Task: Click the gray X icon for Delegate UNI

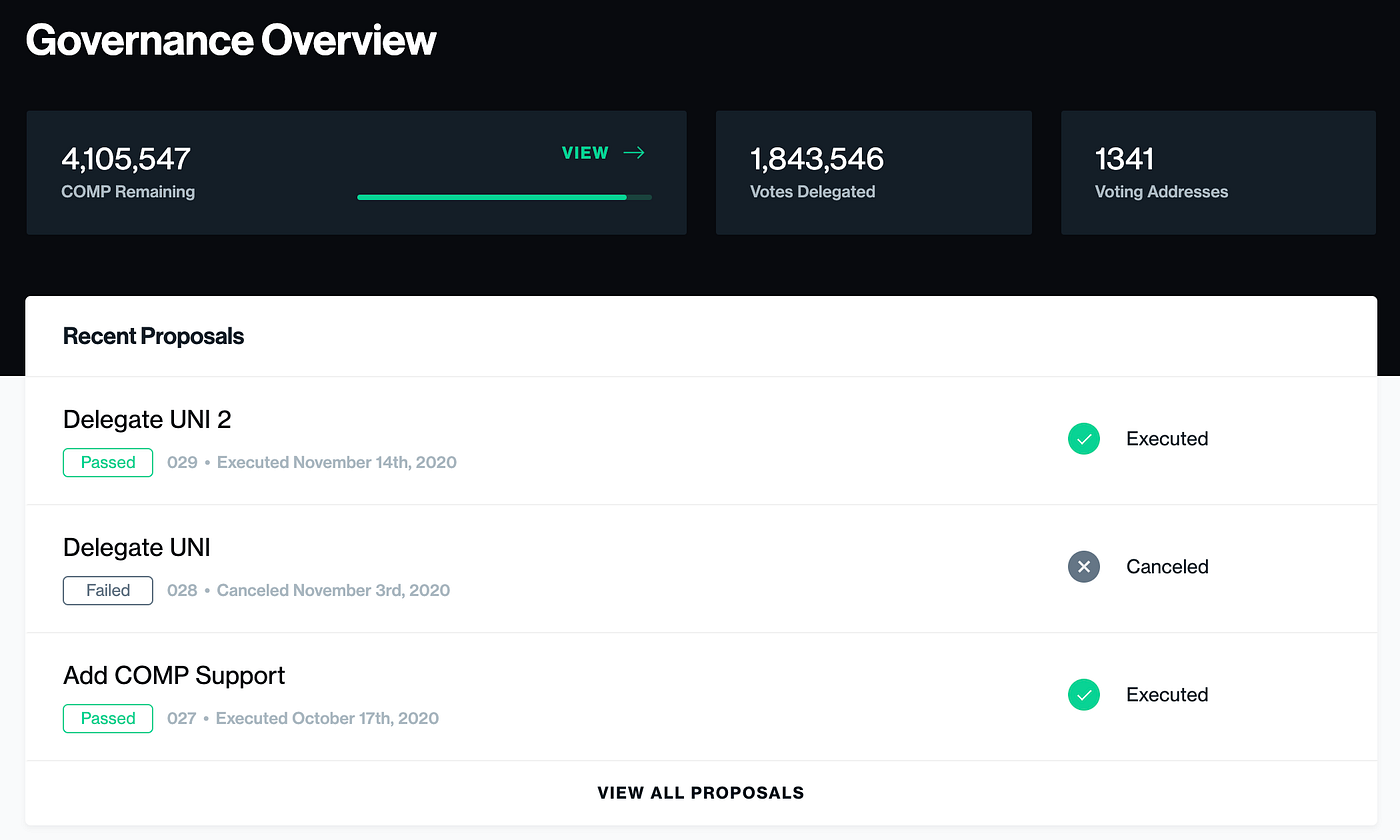Action: tap(1084, 566)
